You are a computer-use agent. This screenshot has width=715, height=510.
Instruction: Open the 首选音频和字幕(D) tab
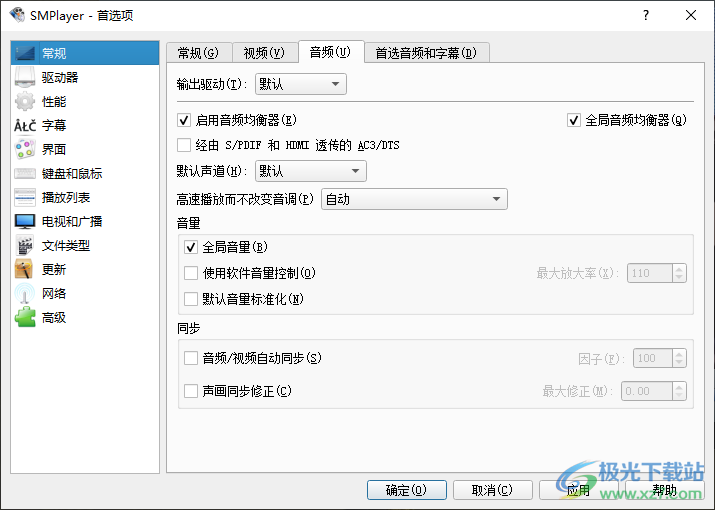[x=427, y=53]
